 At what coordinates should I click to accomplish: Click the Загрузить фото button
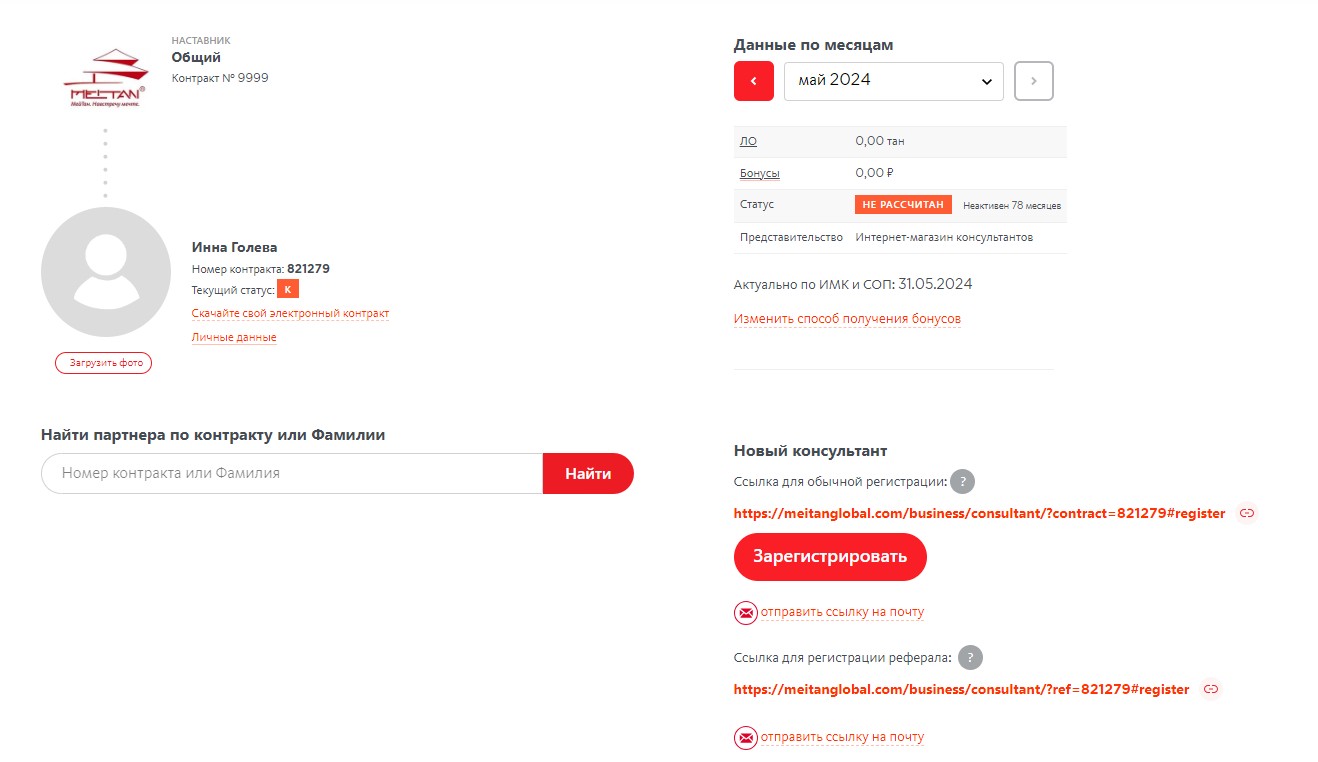coord(103,363)
